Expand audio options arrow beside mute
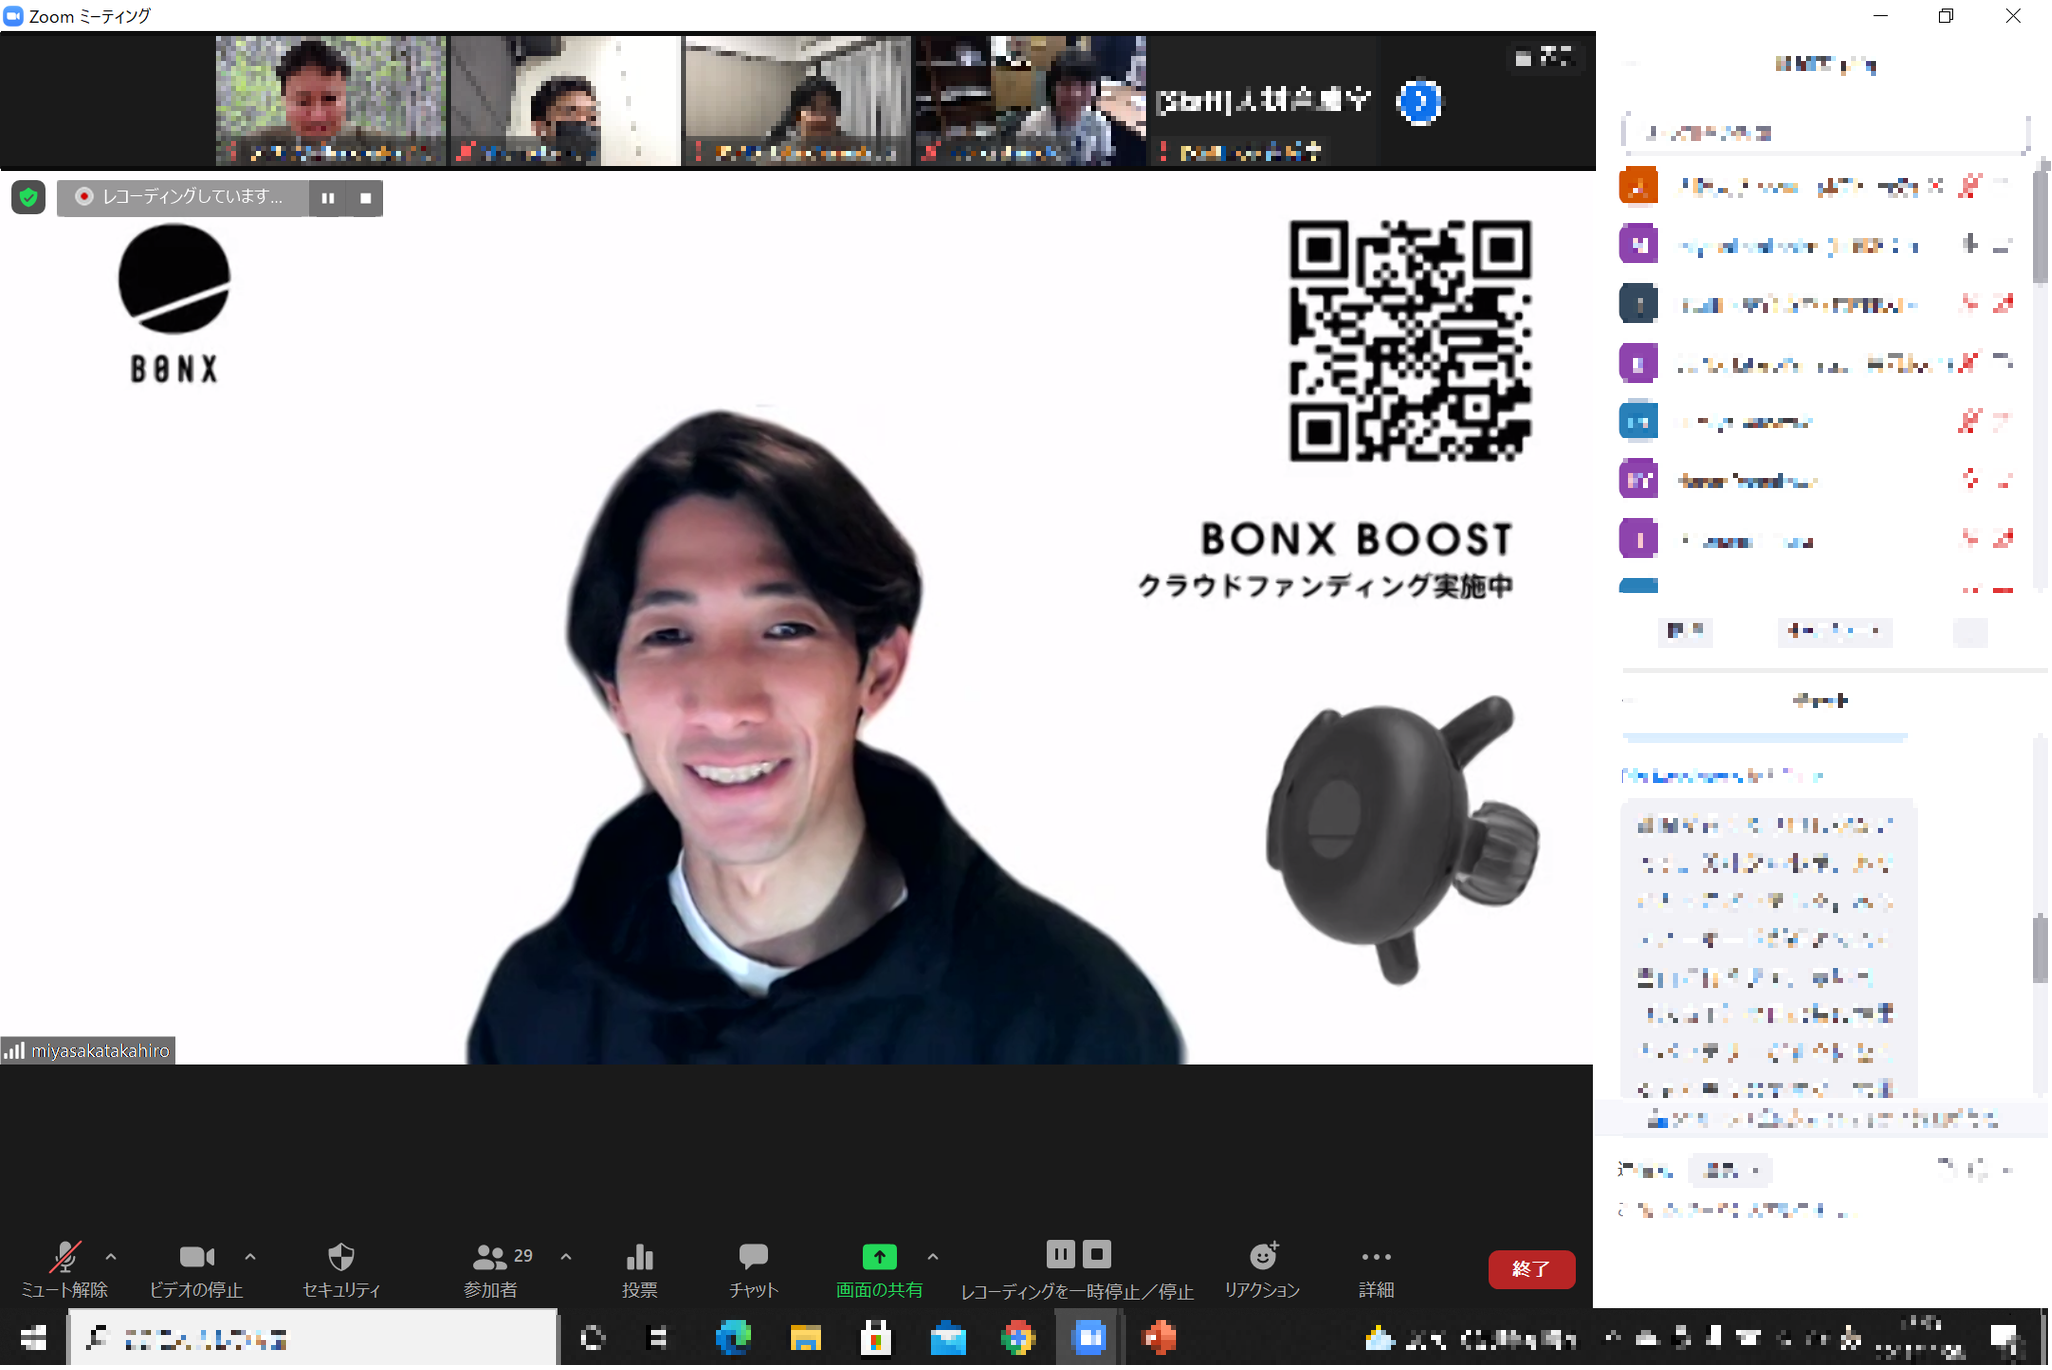Image resolution: width=2052 pixels, height=1370 pixels. click(x=111, y=1257)
